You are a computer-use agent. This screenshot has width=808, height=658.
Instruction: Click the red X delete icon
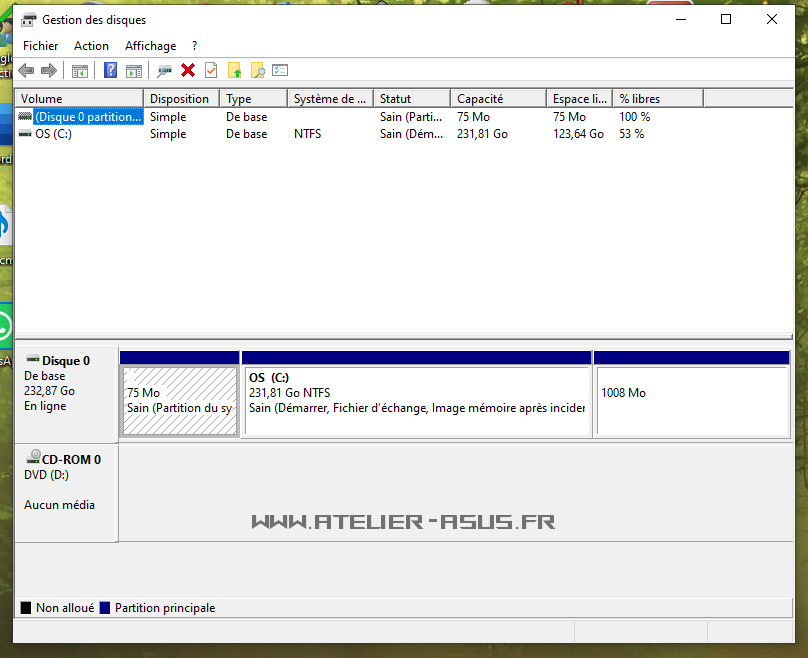187,70
